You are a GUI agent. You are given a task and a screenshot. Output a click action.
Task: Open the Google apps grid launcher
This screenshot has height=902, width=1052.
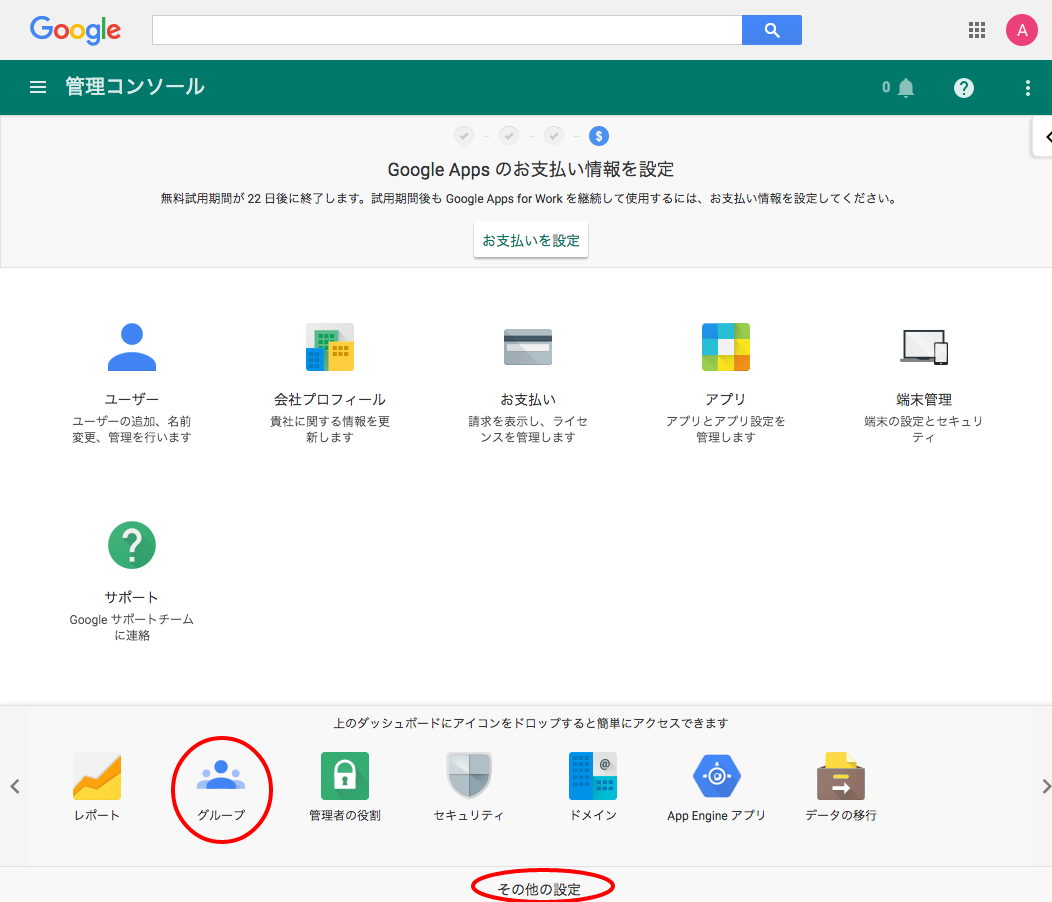[x=977, y=30]
